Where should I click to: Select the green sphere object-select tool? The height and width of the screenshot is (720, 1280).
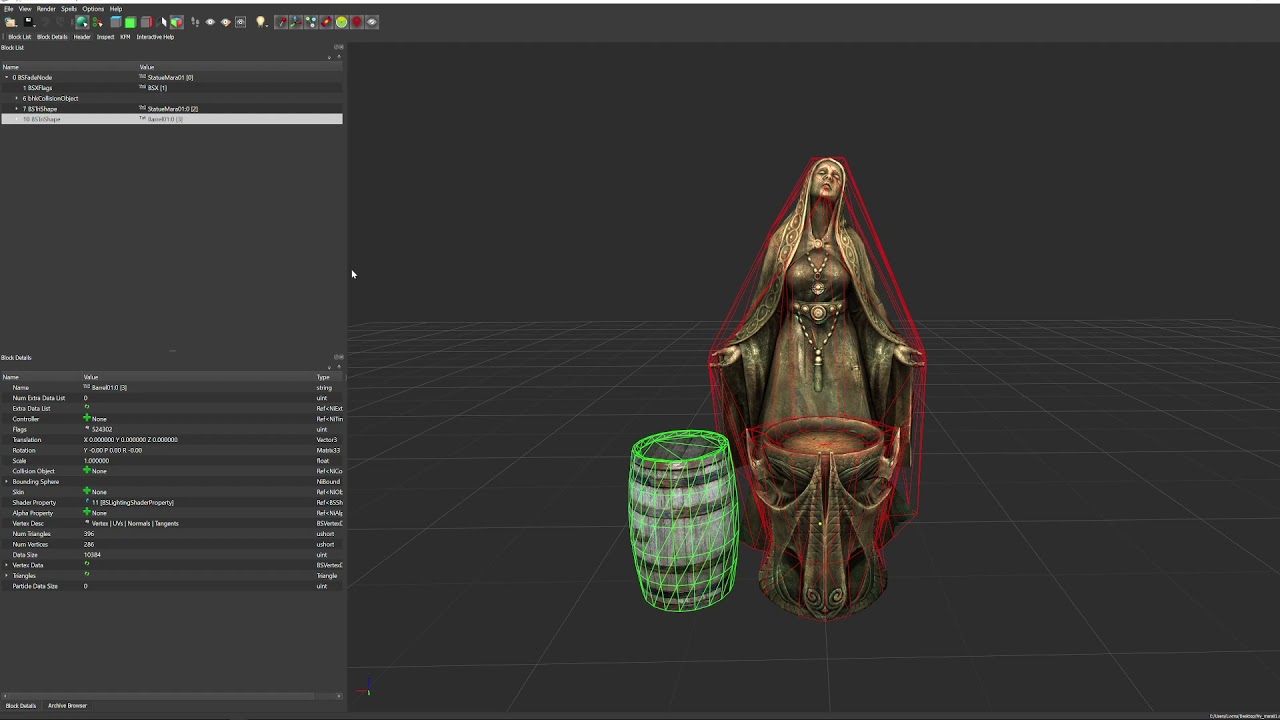82,22
